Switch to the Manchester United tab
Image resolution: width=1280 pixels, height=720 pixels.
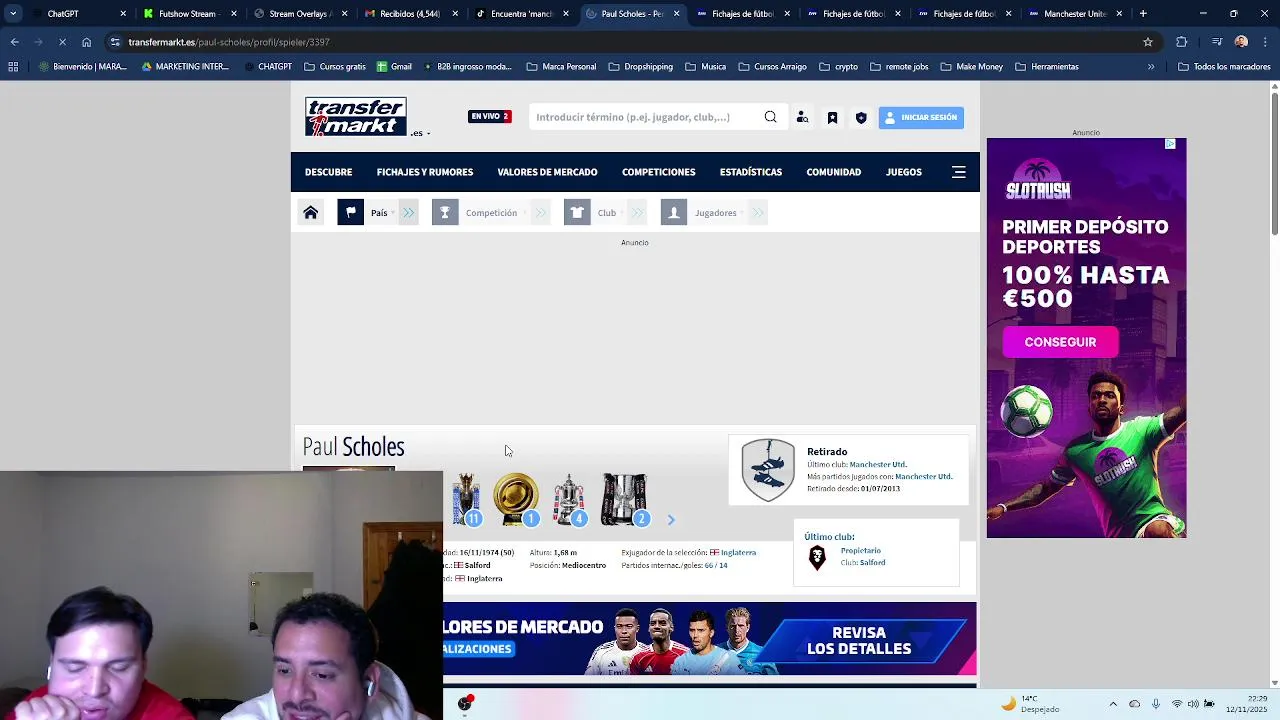(1074, 14)
